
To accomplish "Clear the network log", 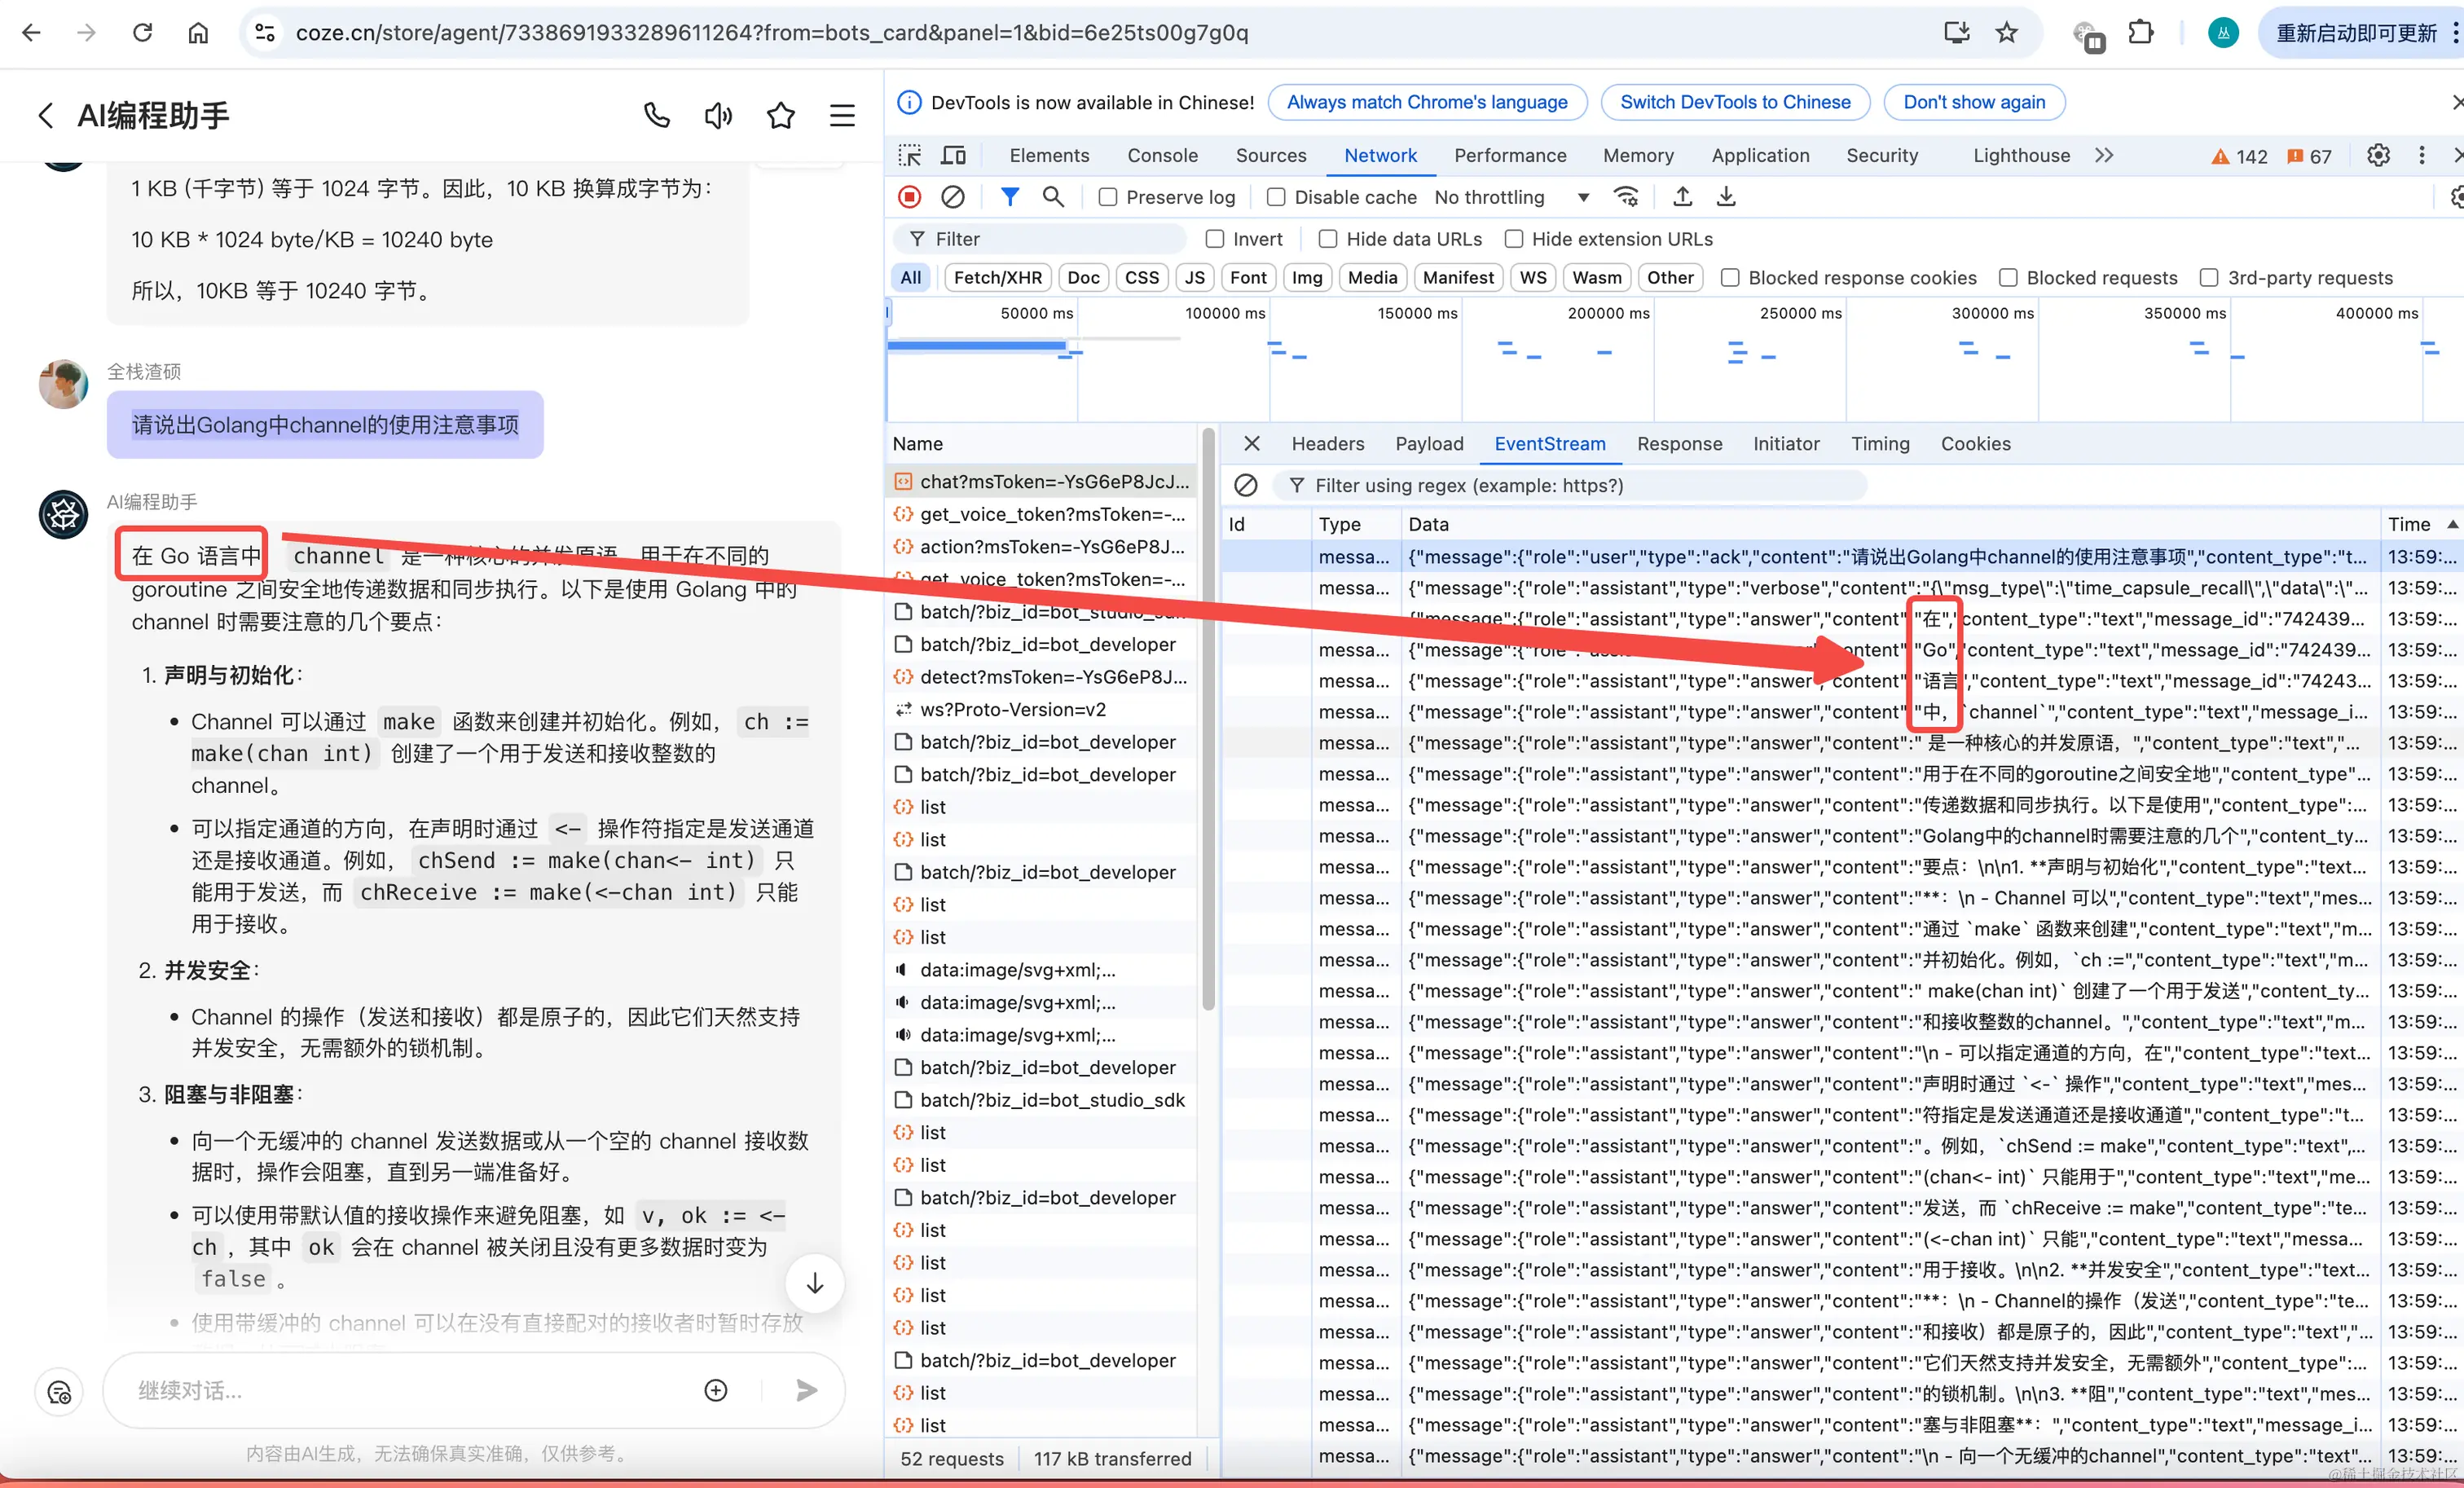I will [953, 197].
